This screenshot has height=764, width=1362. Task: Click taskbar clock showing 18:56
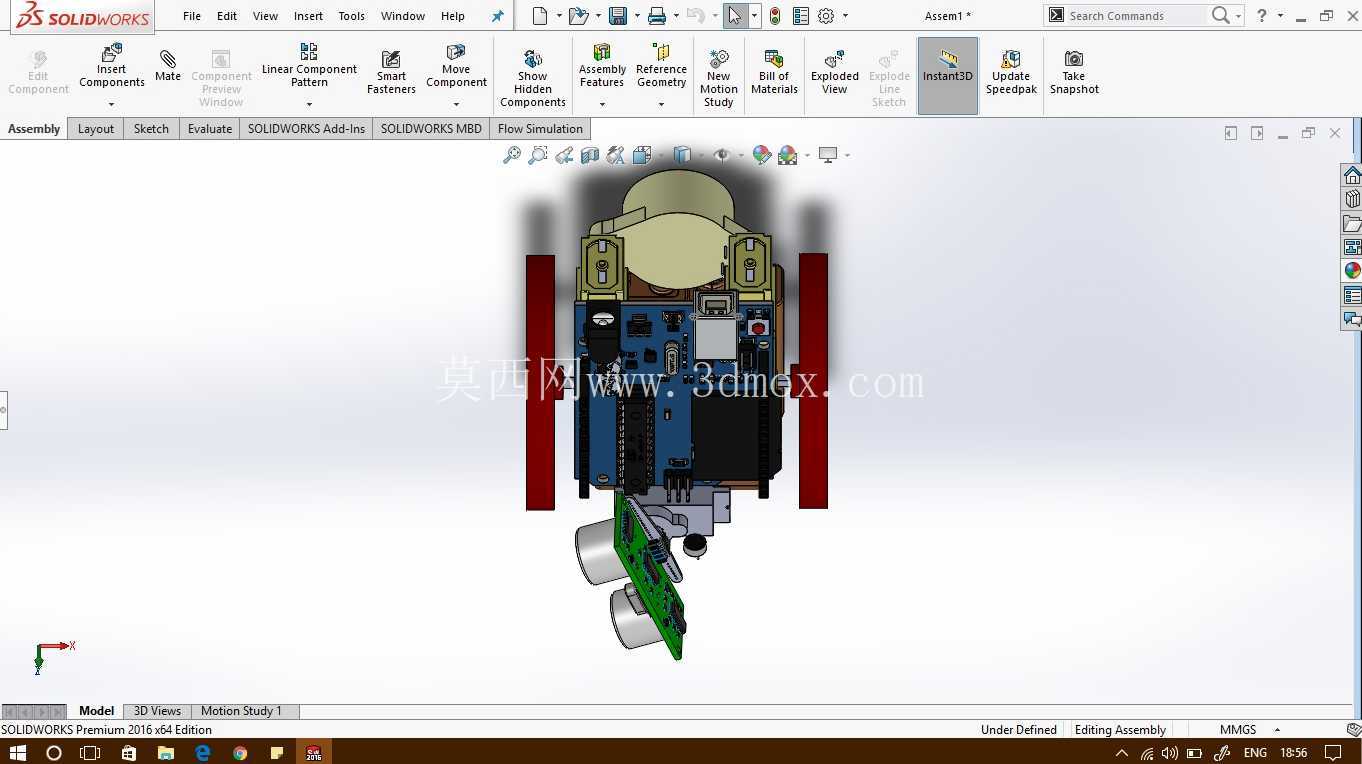[x=1293, y=752]
